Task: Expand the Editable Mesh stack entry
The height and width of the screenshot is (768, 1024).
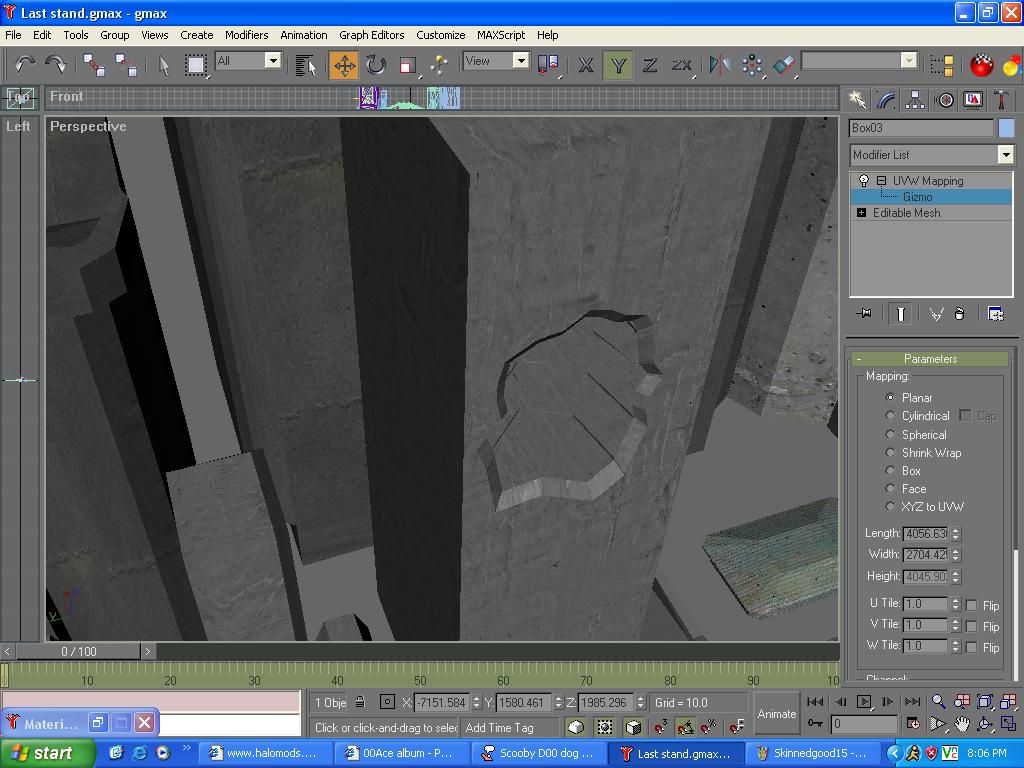Action: [861, 213]
